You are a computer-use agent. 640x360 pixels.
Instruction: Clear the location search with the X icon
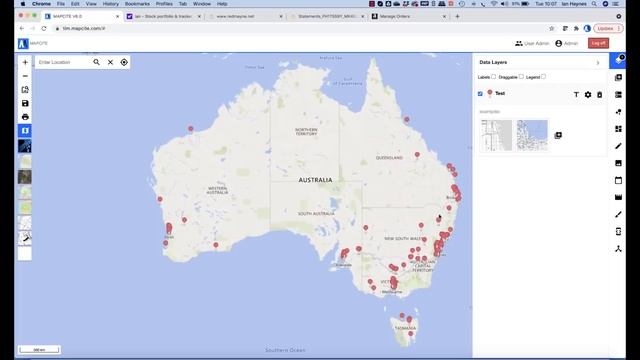tap(110, 62)
